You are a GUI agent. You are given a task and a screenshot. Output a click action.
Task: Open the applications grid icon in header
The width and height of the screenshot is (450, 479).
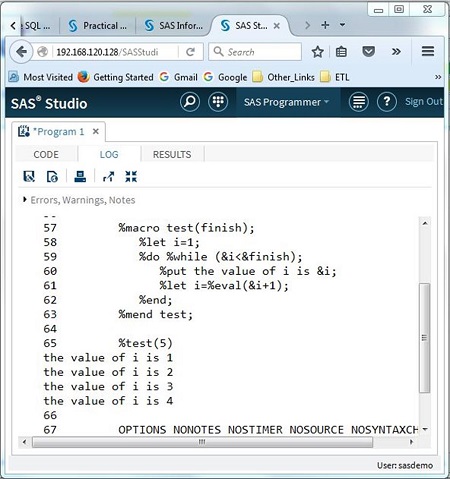pyautogui.click(x=218, y=102)
